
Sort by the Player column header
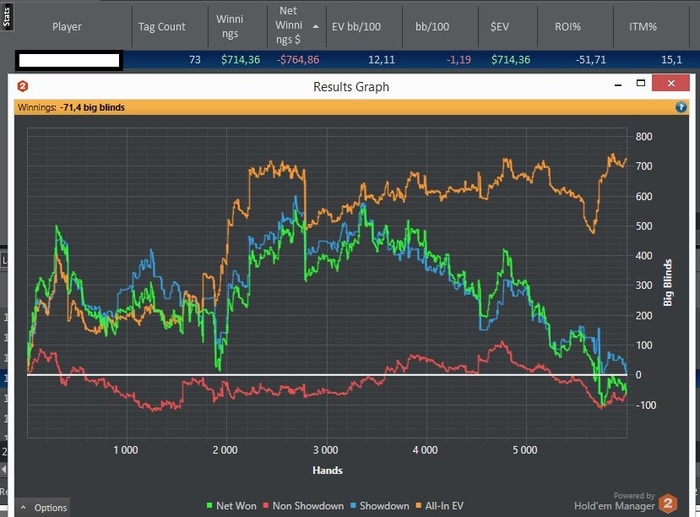coord(67,26)
